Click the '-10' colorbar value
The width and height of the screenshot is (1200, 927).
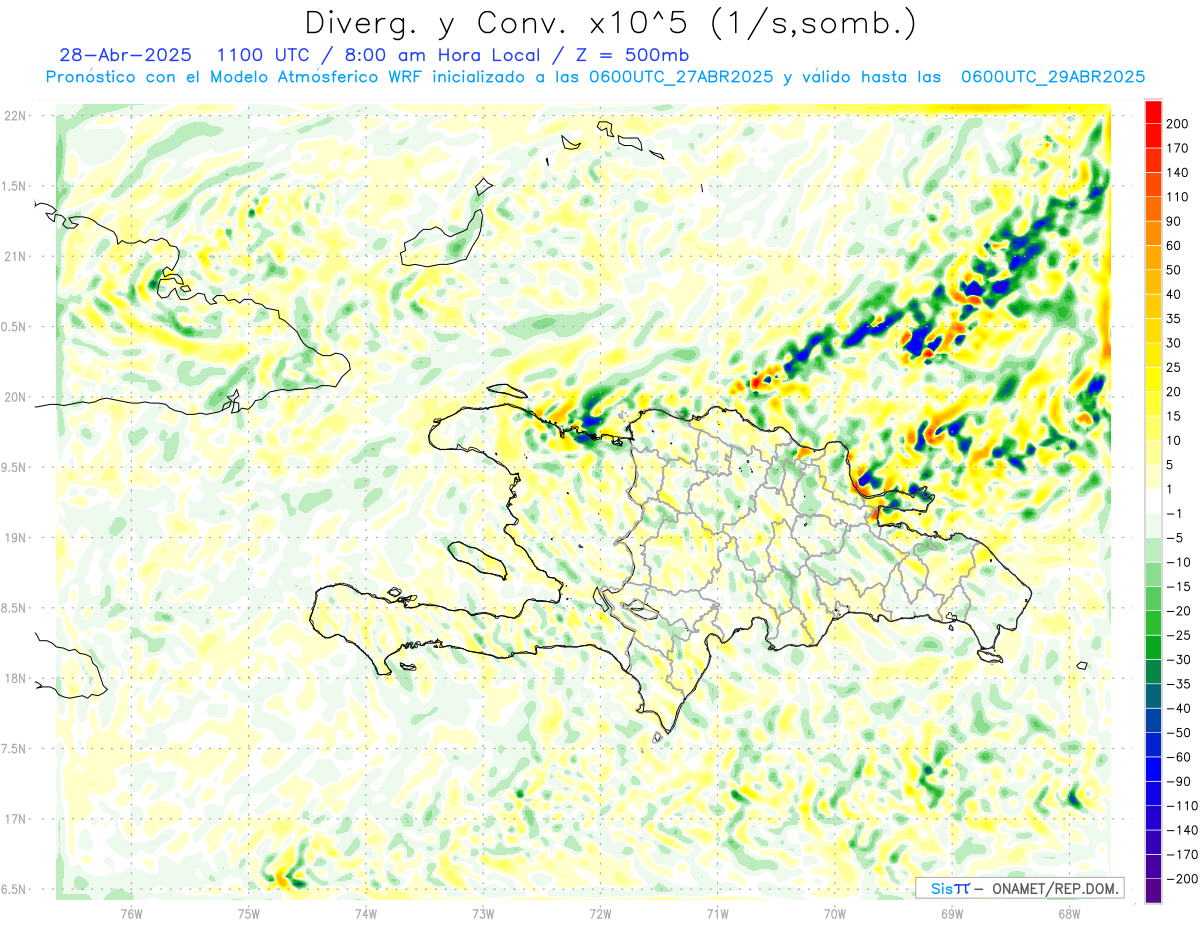pos(1178,562)
